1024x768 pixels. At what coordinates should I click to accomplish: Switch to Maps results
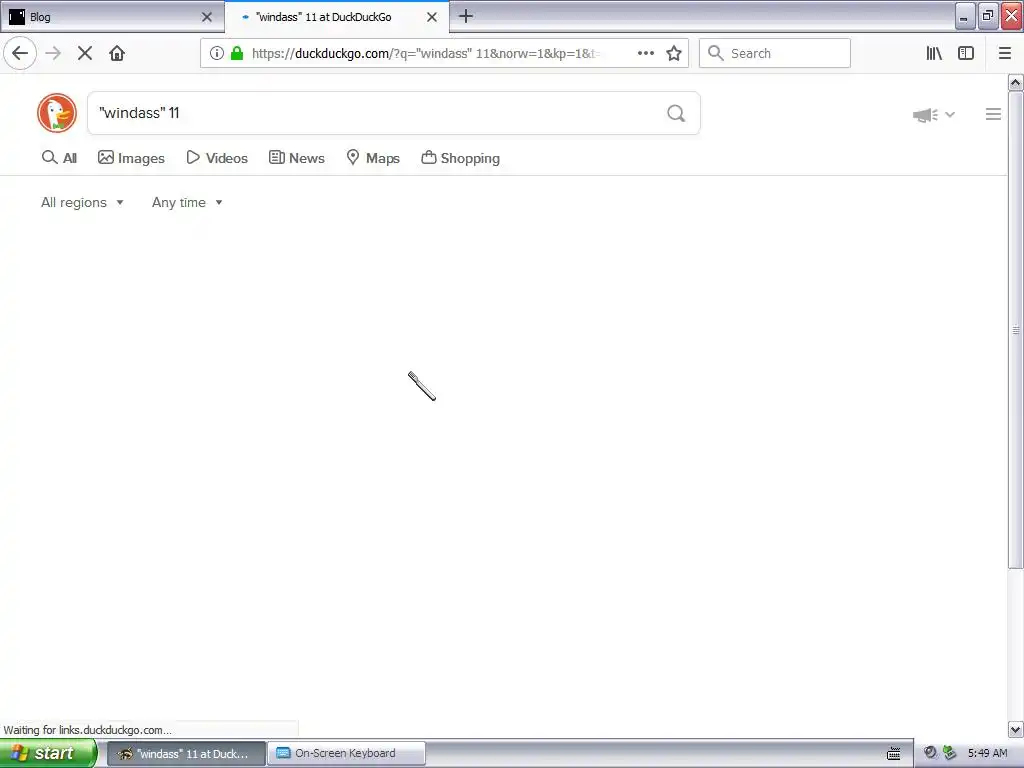coord(373,158)
